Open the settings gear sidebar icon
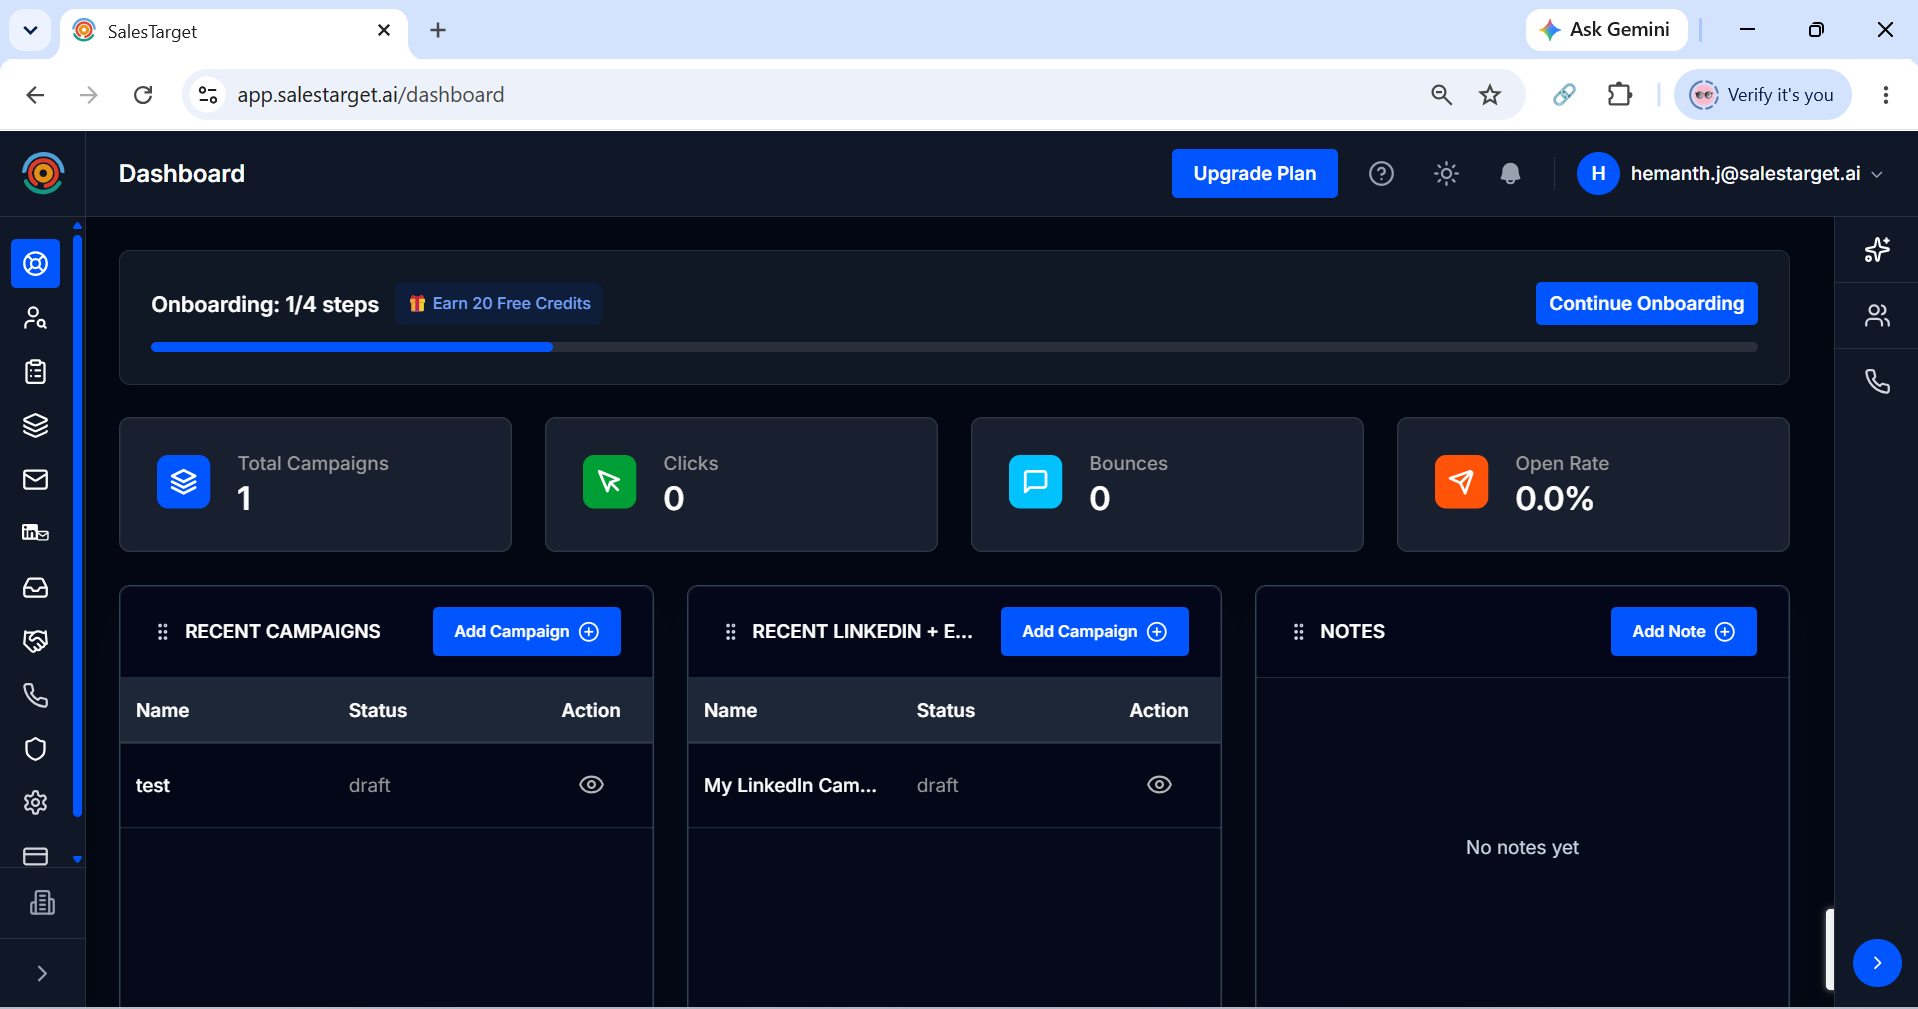 (35, 803)
